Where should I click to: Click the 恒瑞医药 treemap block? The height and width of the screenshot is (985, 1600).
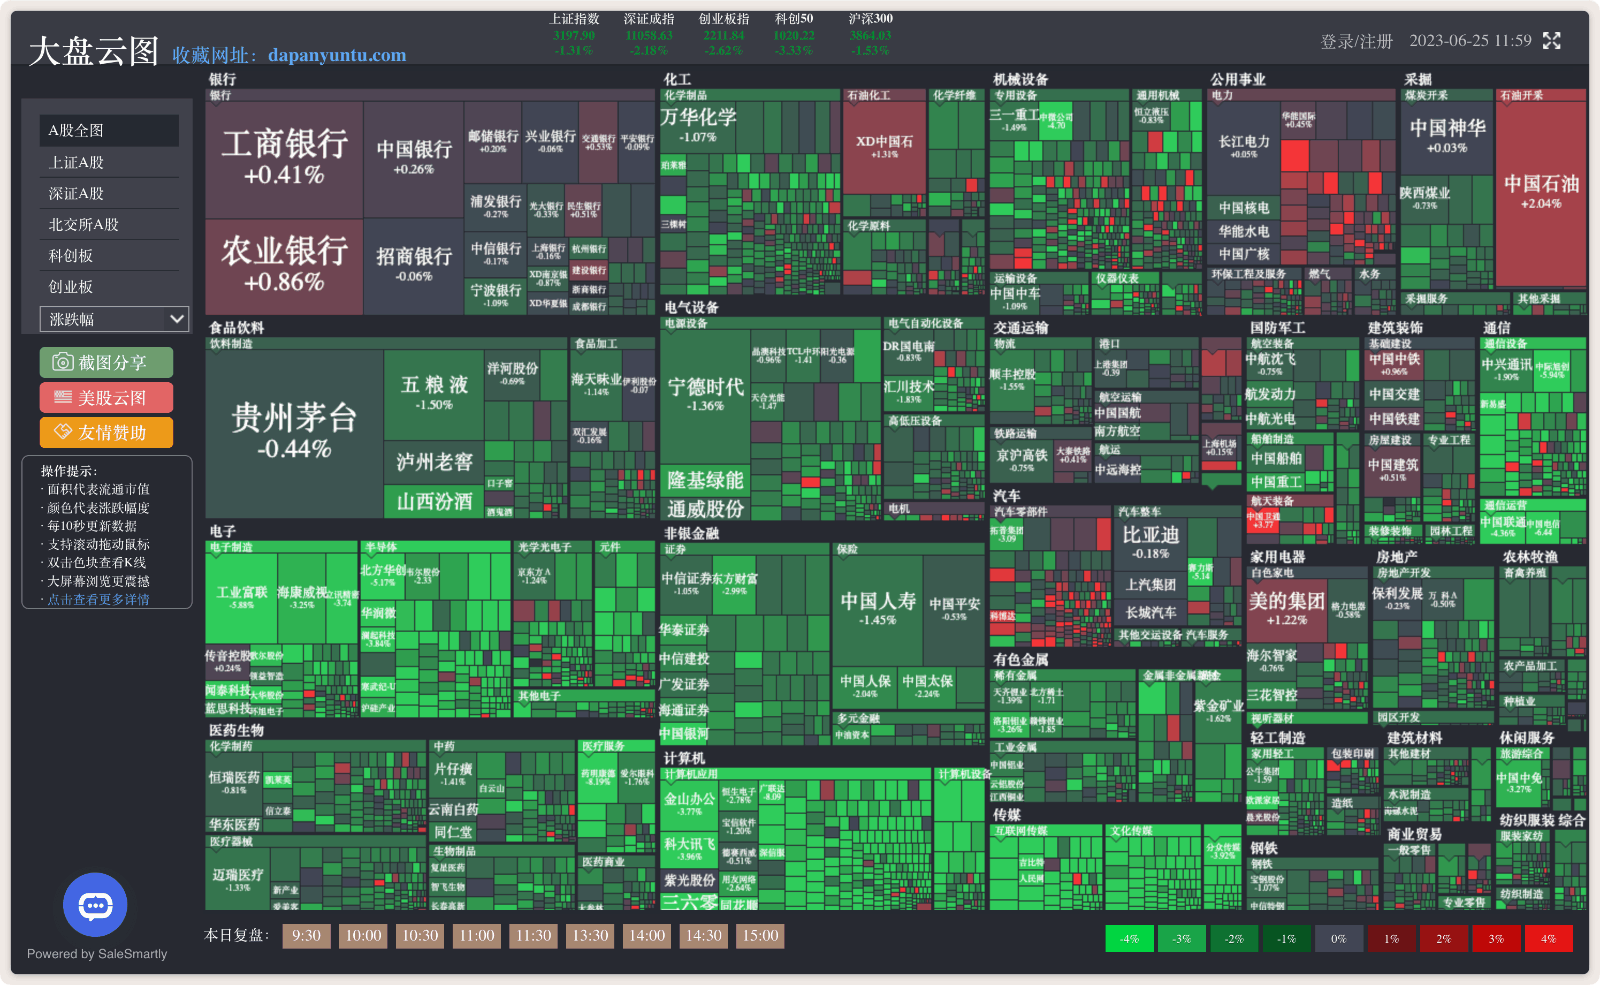[x=234, y=782]
